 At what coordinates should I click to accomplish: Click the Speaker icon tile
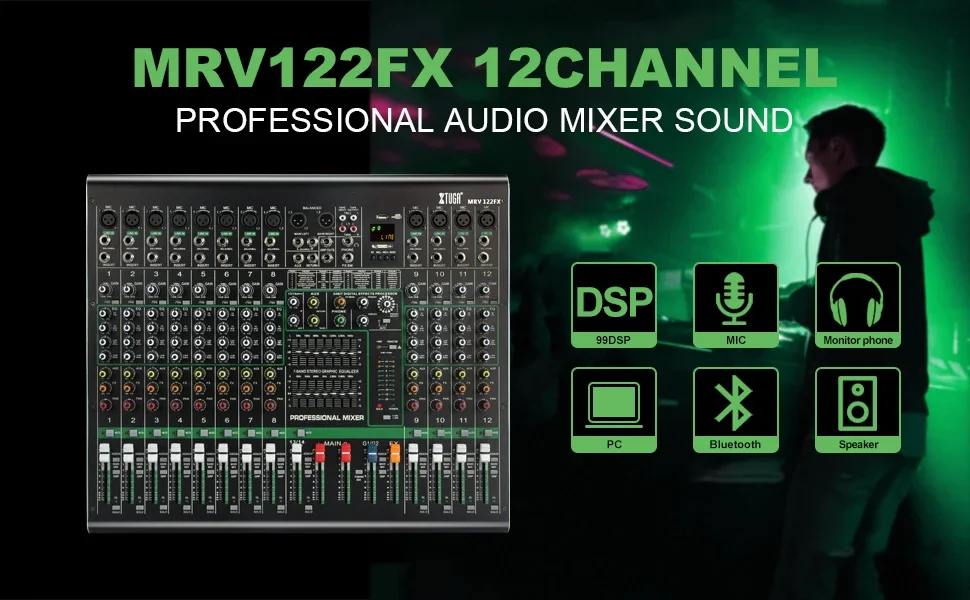(x=857, y=409)
